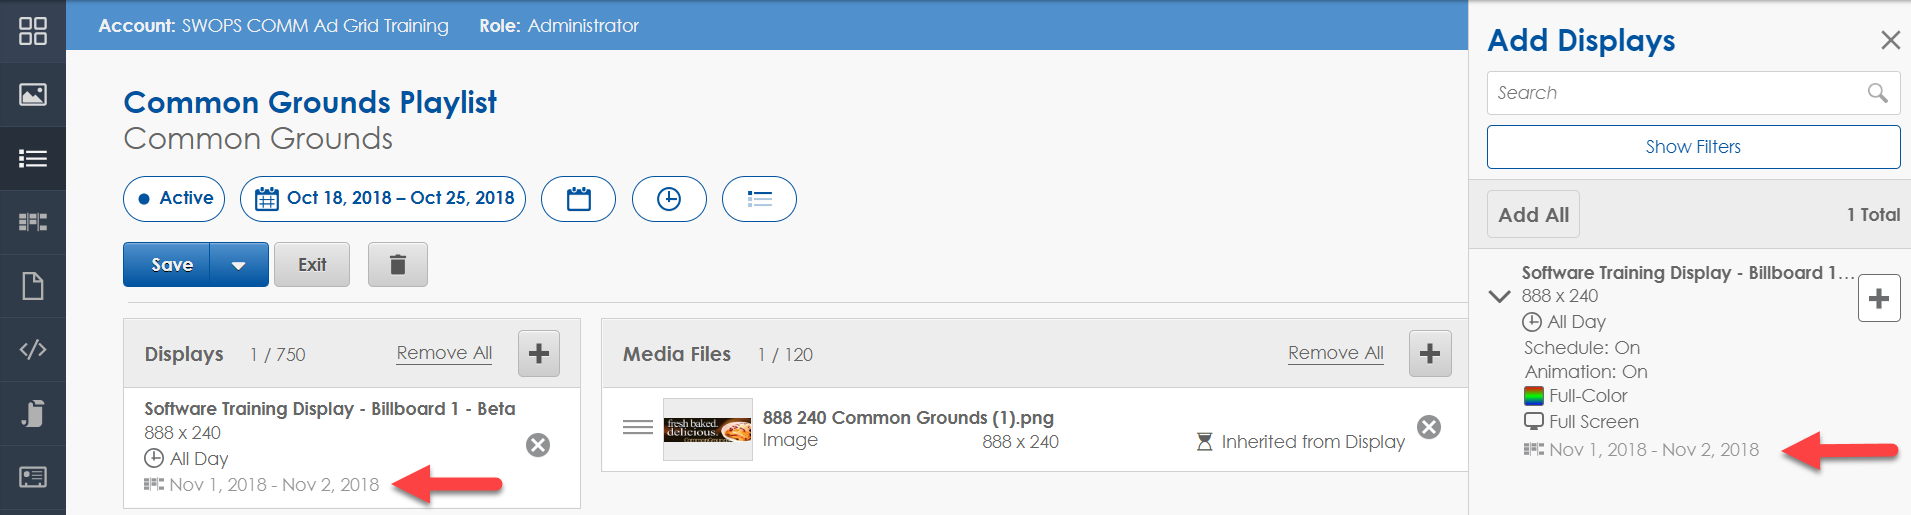Click the trash delete playlist button

[x=398, y=265]
